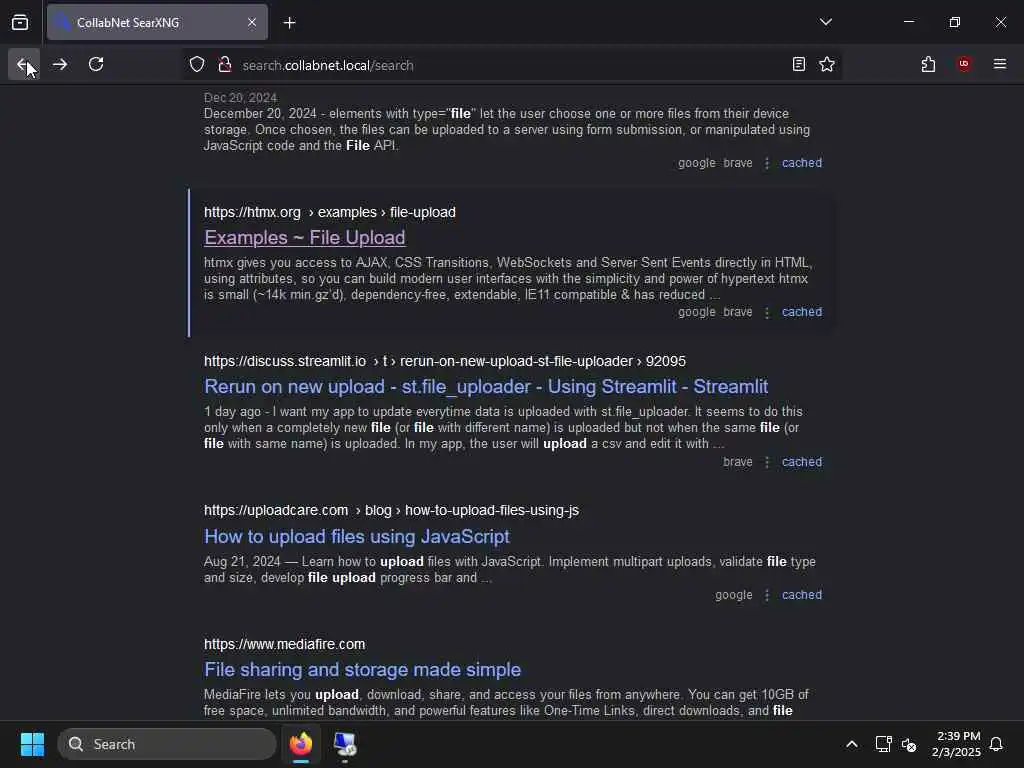
Task: Open cached link for the htmx result
Action: pyautogui.click(x=802, y=312)
